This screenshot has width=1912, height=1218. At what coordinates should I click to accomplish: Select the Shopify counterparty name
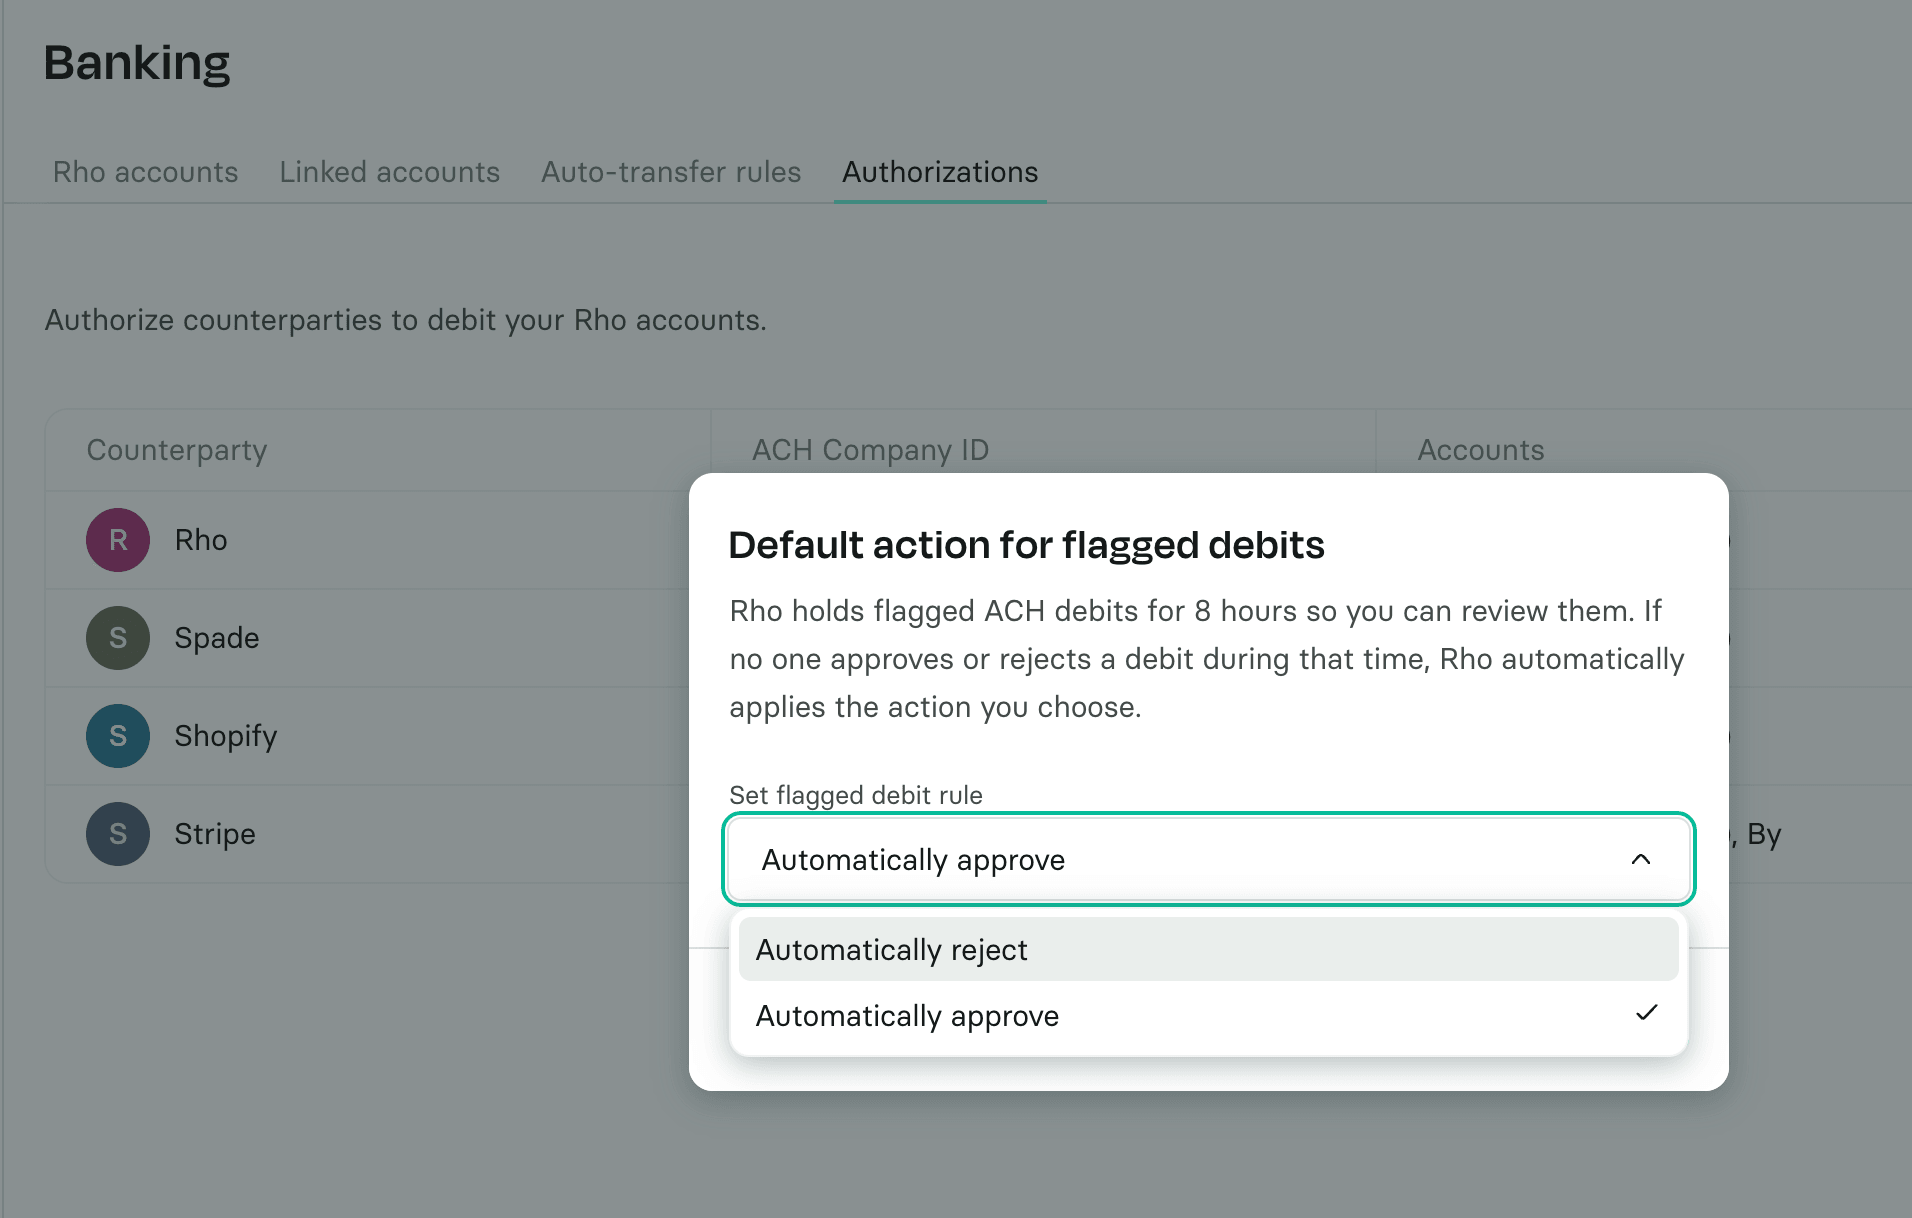pos(226,736)
